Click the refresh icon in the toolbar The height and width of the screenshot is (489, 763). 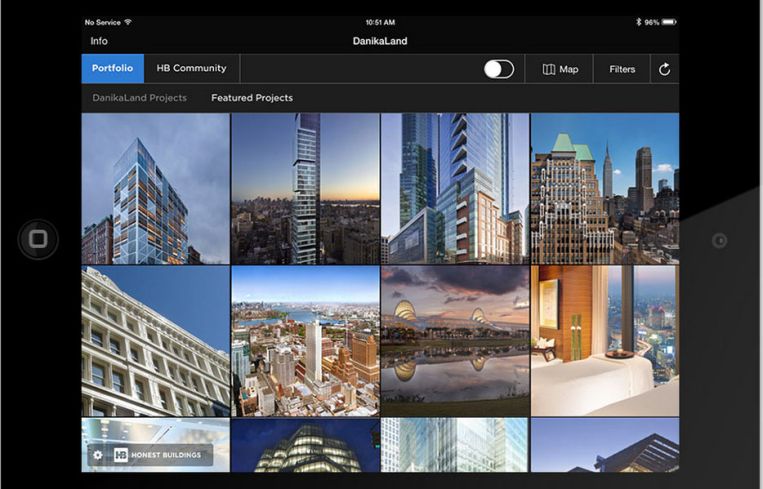click(x=665, y=69)
